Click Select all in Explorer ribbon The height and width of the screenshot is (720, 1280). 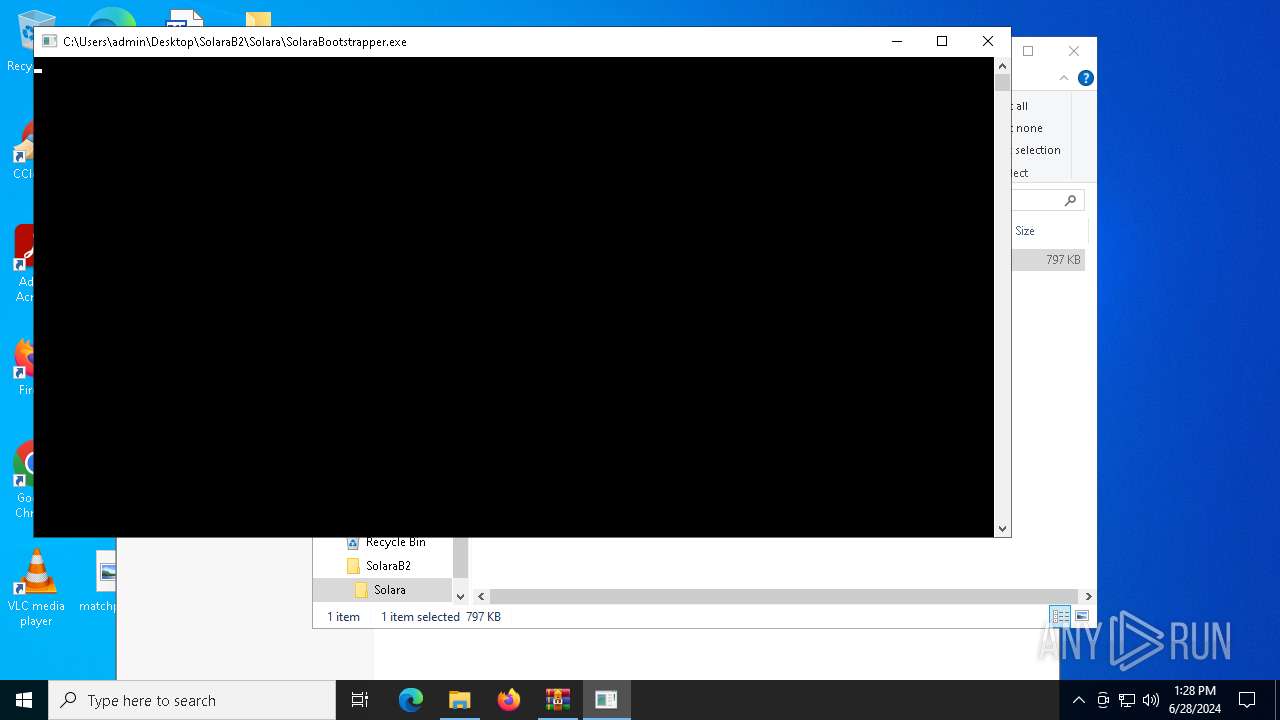(1020, 106)
